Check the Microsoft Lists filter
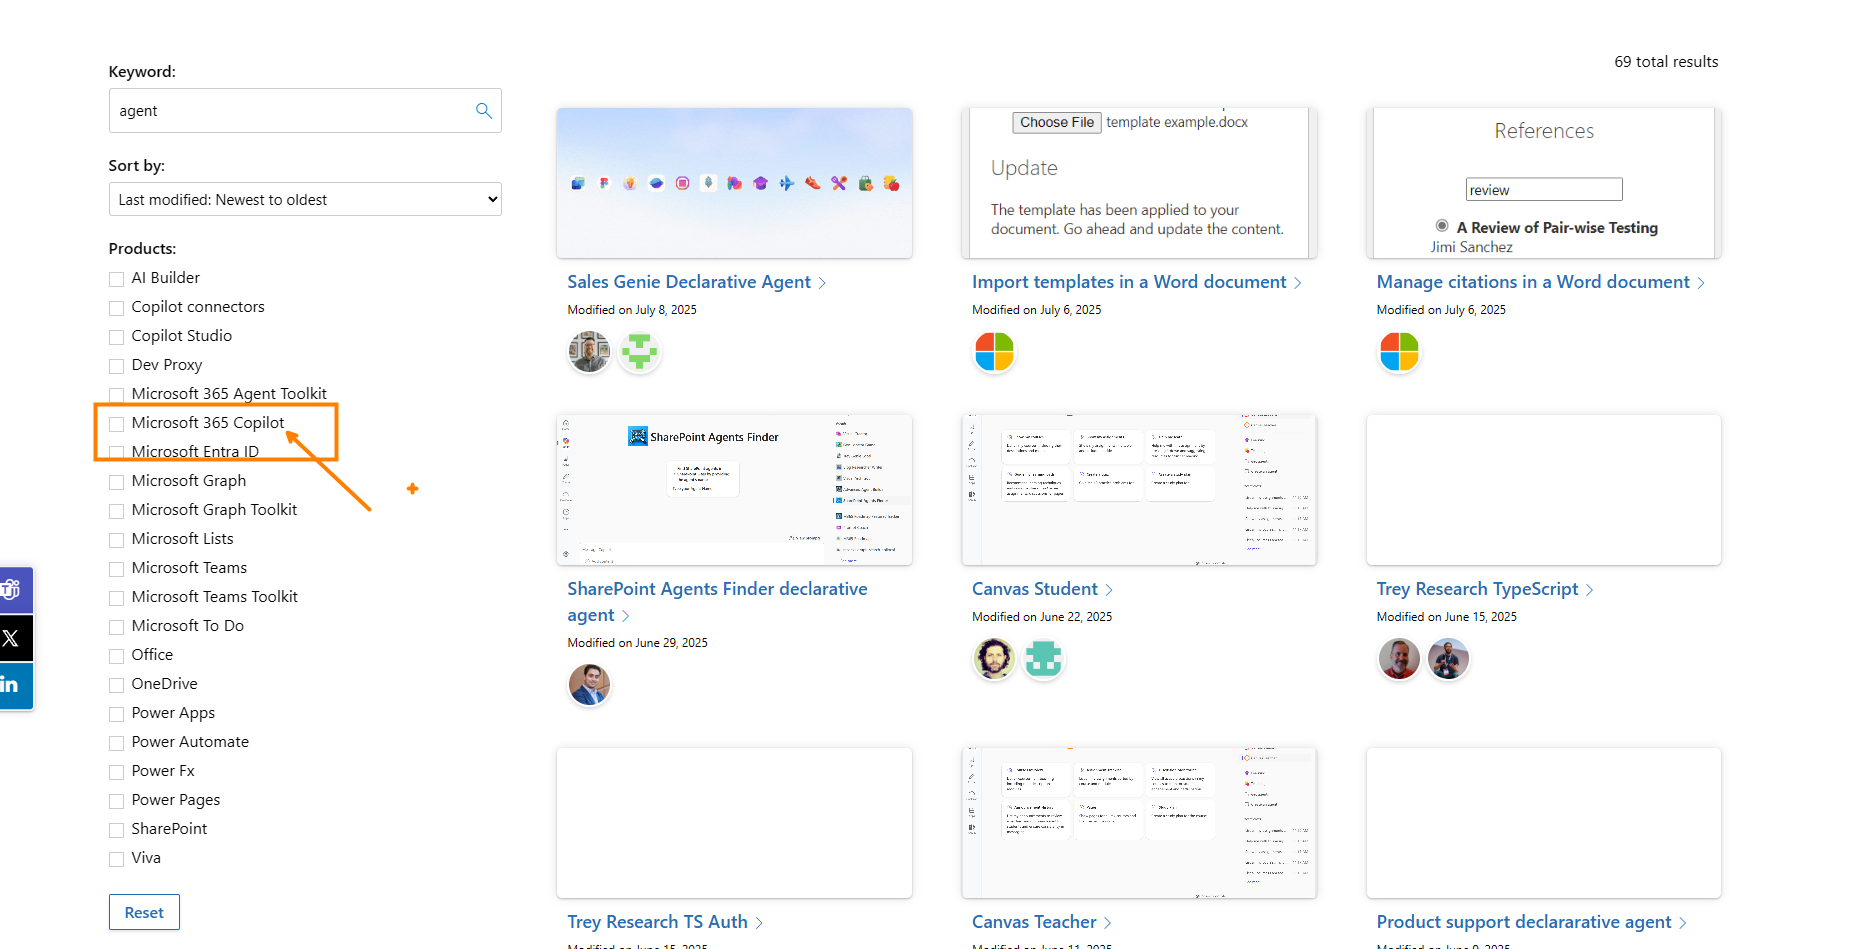The image size is (1867, 949). tap(117, 540)
